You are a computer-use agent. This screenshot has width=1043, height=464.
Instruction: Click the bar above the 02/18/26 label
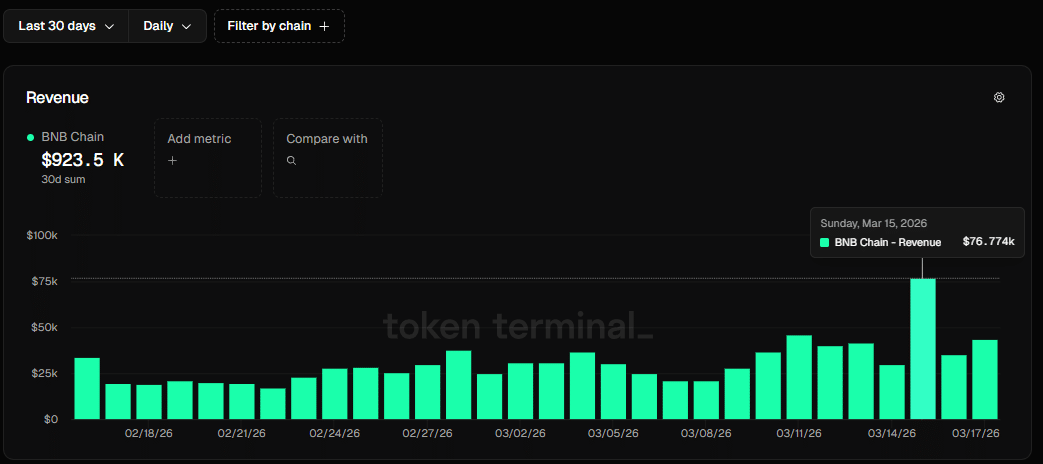(149, 402)
